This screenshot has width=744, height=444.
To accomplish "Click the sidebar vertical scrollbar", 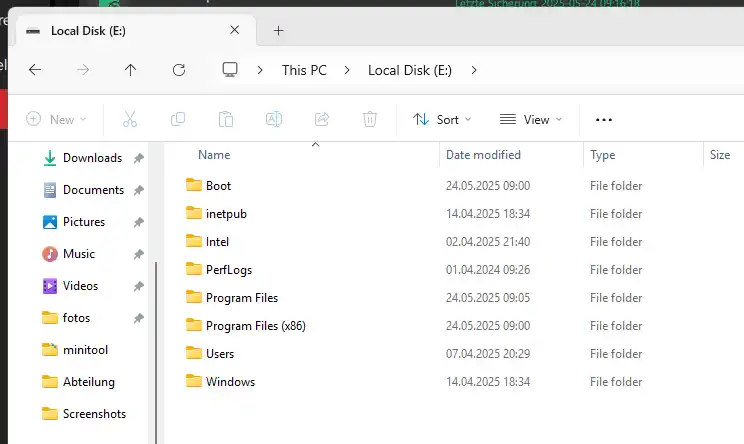I will pyautogui.click(x=156, y=352).
